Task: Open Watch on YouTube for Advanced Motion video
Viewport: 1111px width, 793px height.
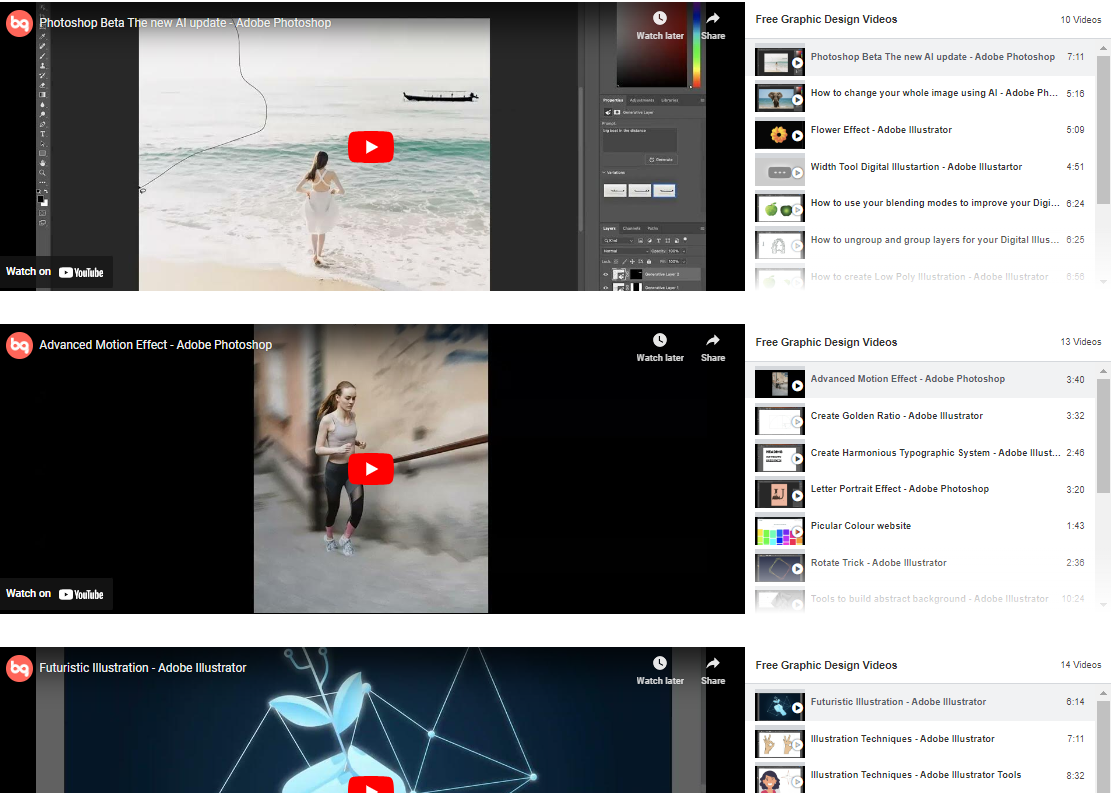Action: pyautogui.click(x=56, y=594)
